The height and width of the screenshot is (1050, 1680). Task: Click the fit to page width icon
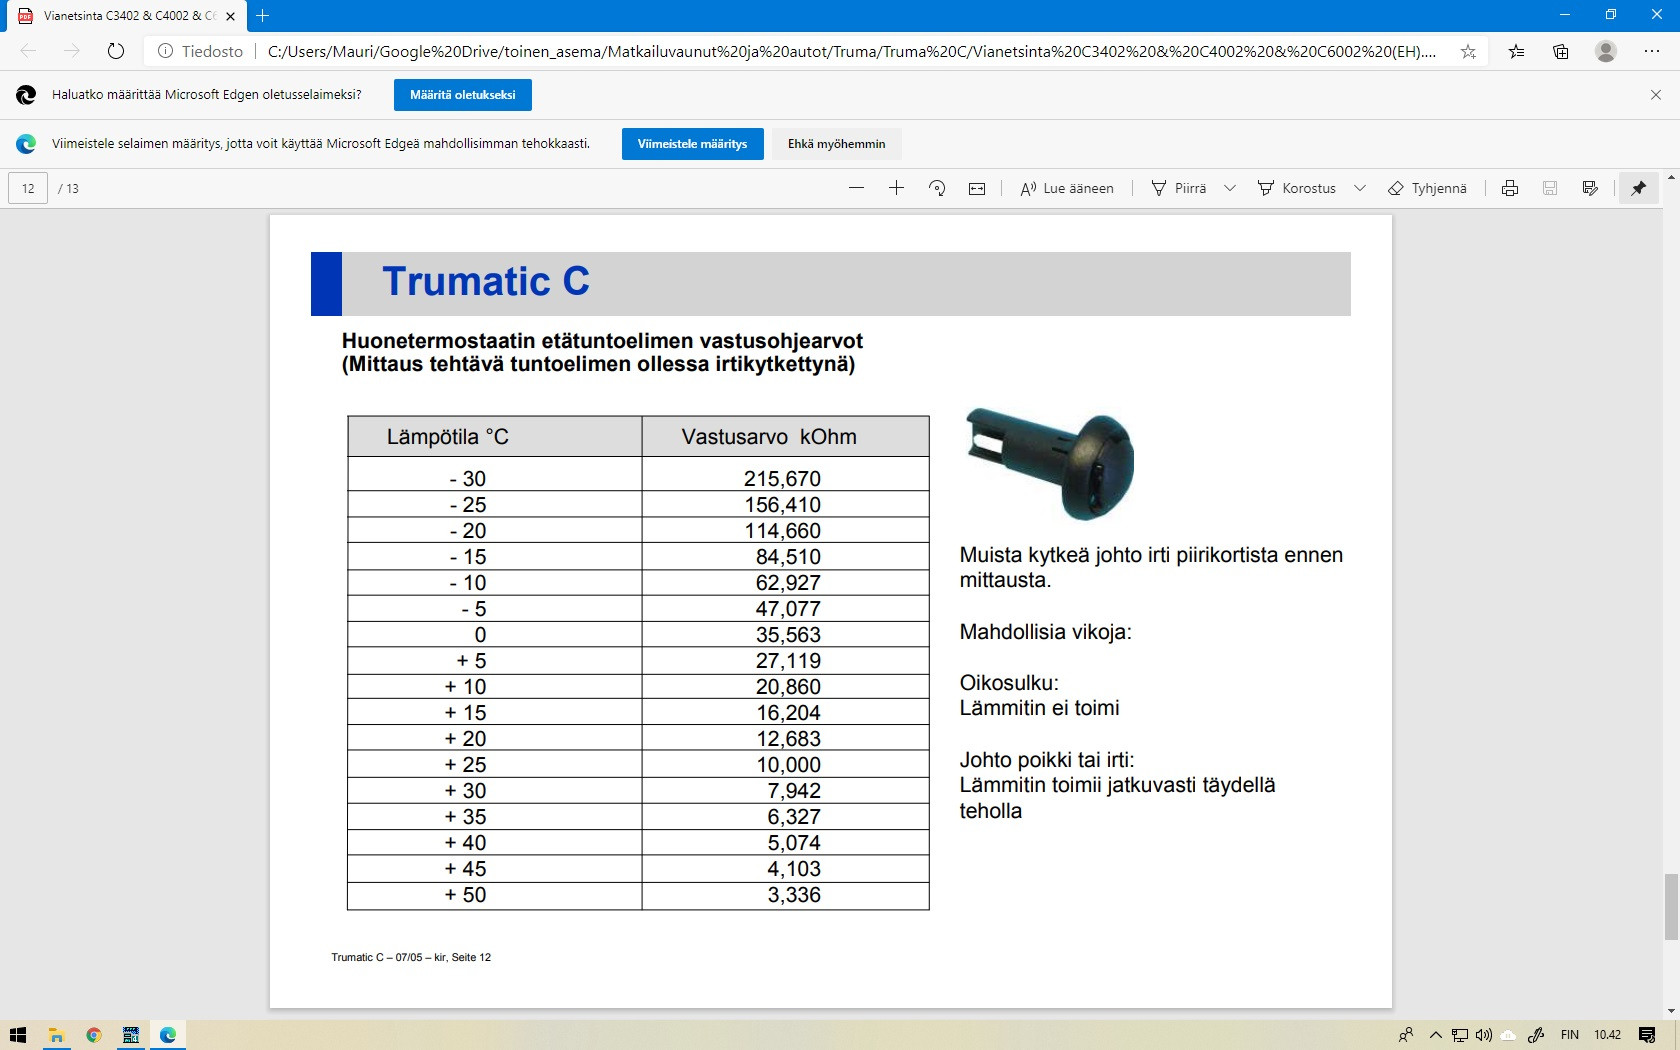(x=977, y=188)
